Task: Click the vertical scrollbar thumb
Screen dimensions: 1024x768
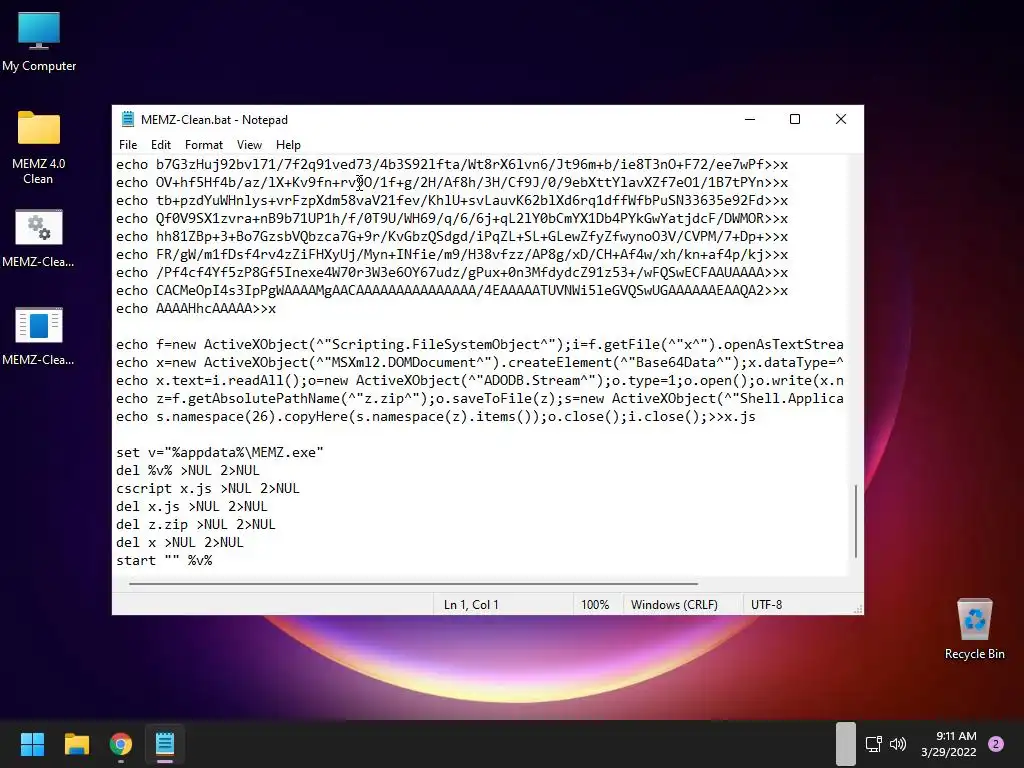Action: pyautogui.click(x=856, y=521)
